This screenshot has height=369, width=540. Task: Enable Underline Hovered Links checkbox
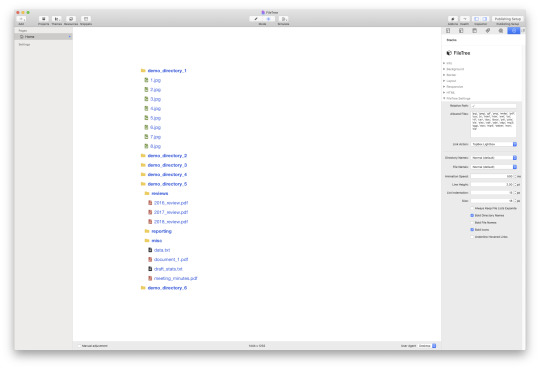(472, 237)
